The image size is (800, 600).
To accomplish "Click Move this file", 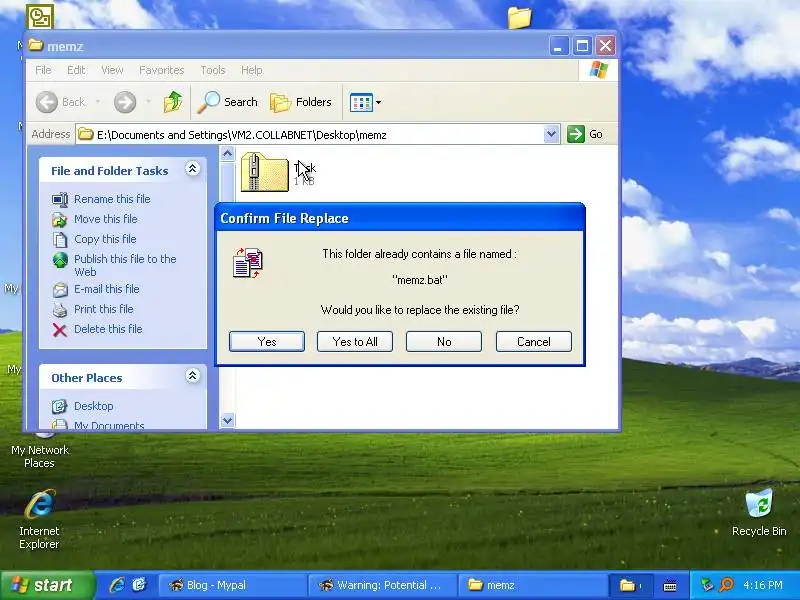I will 106,219.
